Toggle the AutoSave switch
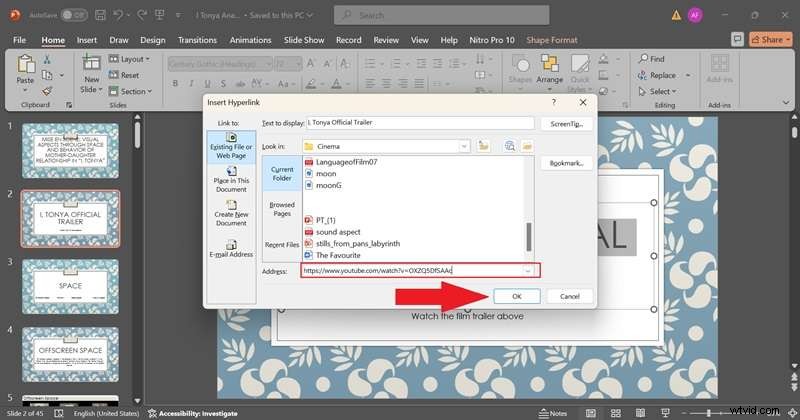 click(73, 15)
